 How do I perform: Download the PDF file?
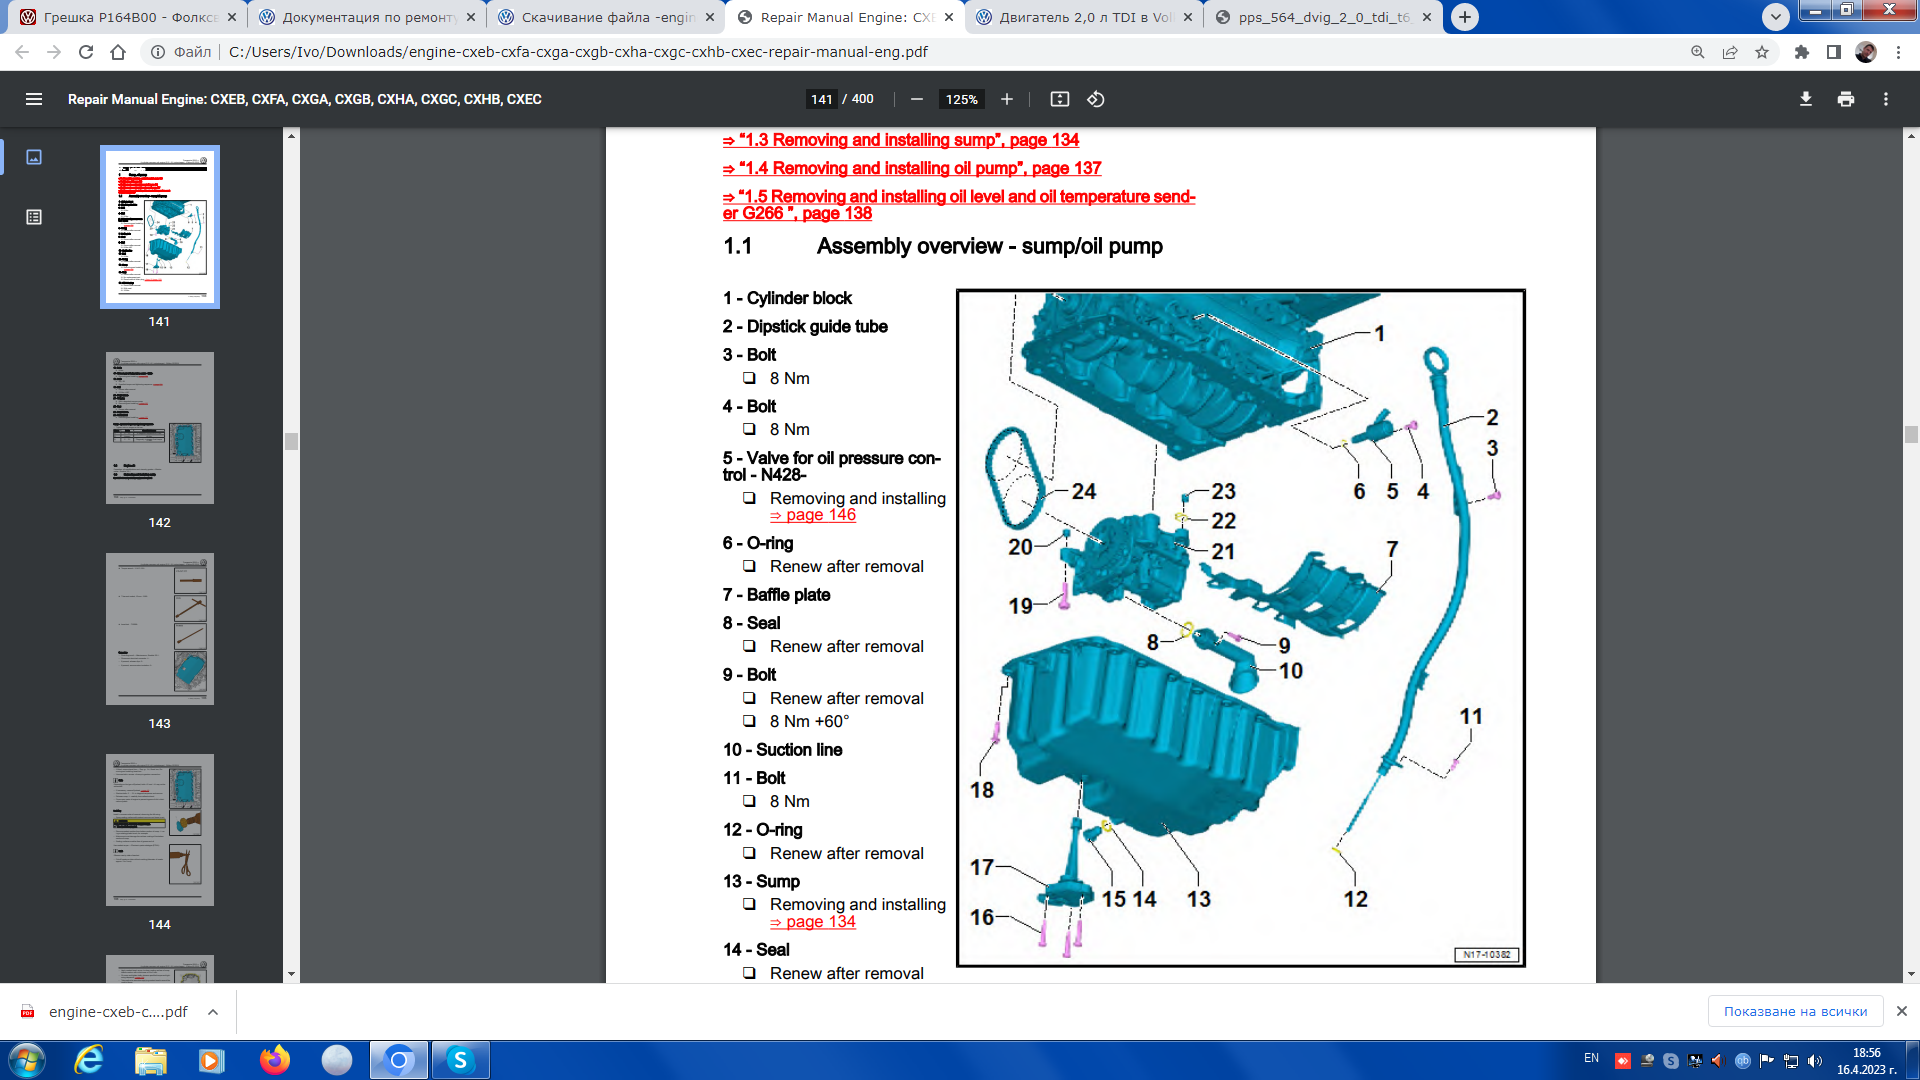1805,99
